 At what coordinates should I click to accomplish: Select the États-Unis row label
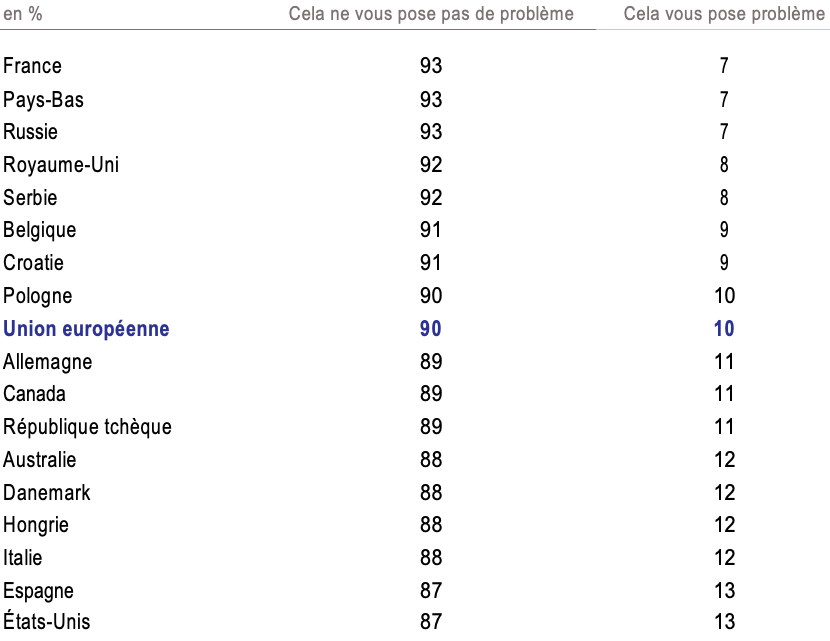(46, 622)
